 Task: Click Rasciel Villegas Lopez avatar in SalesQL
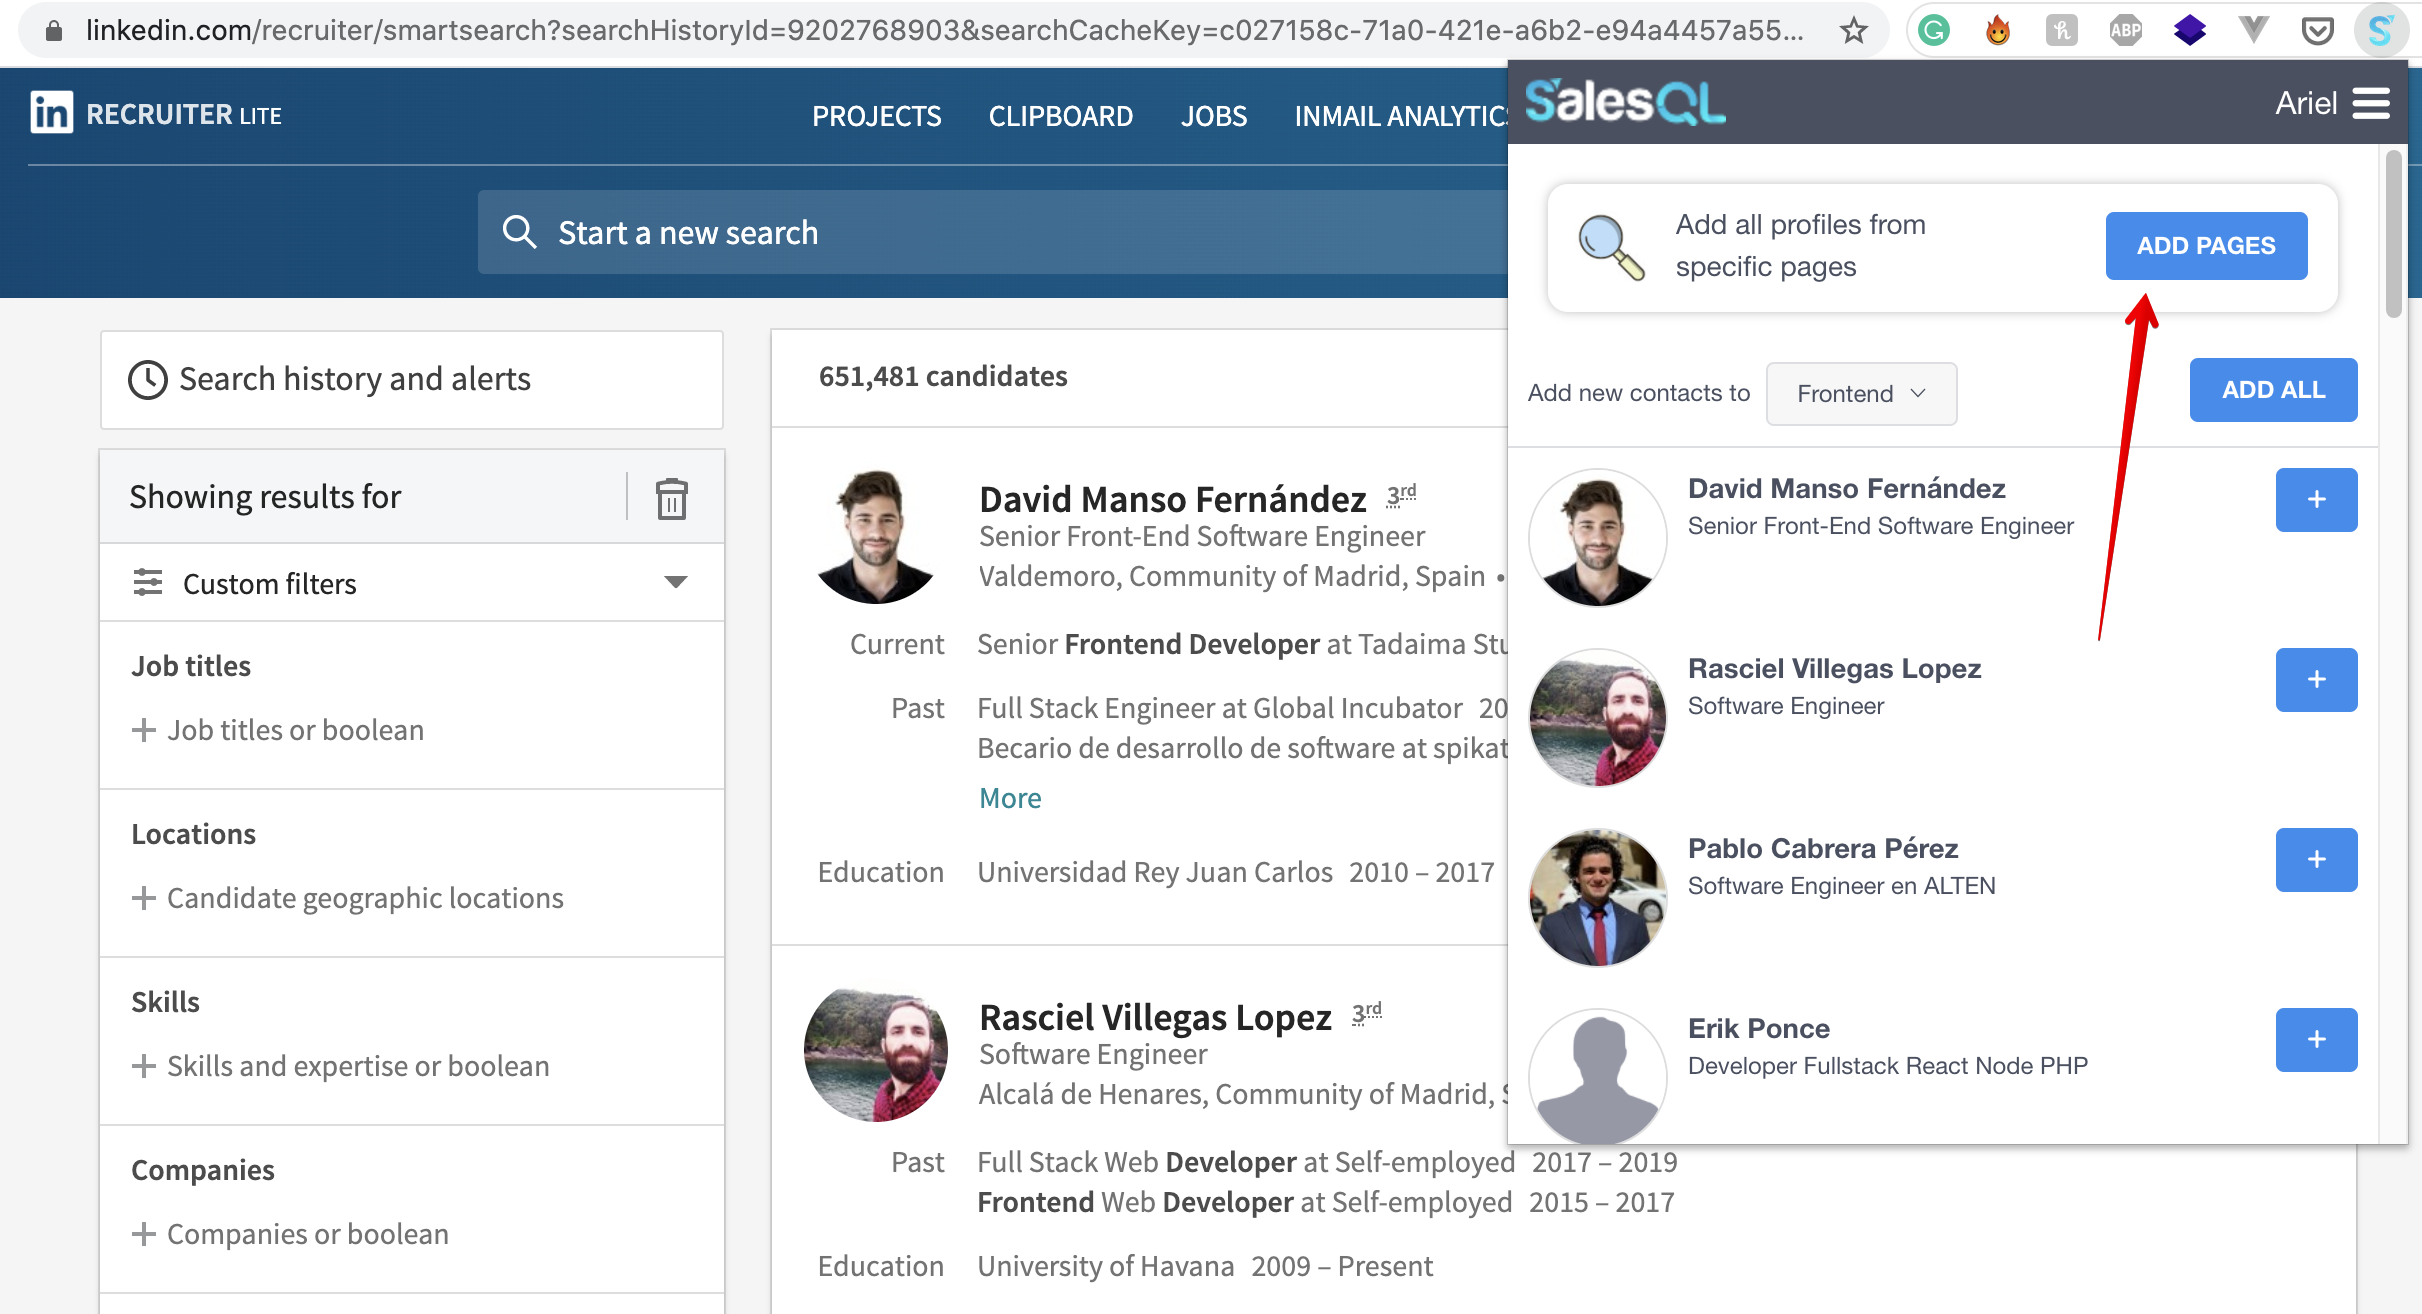click(1597, 718)
